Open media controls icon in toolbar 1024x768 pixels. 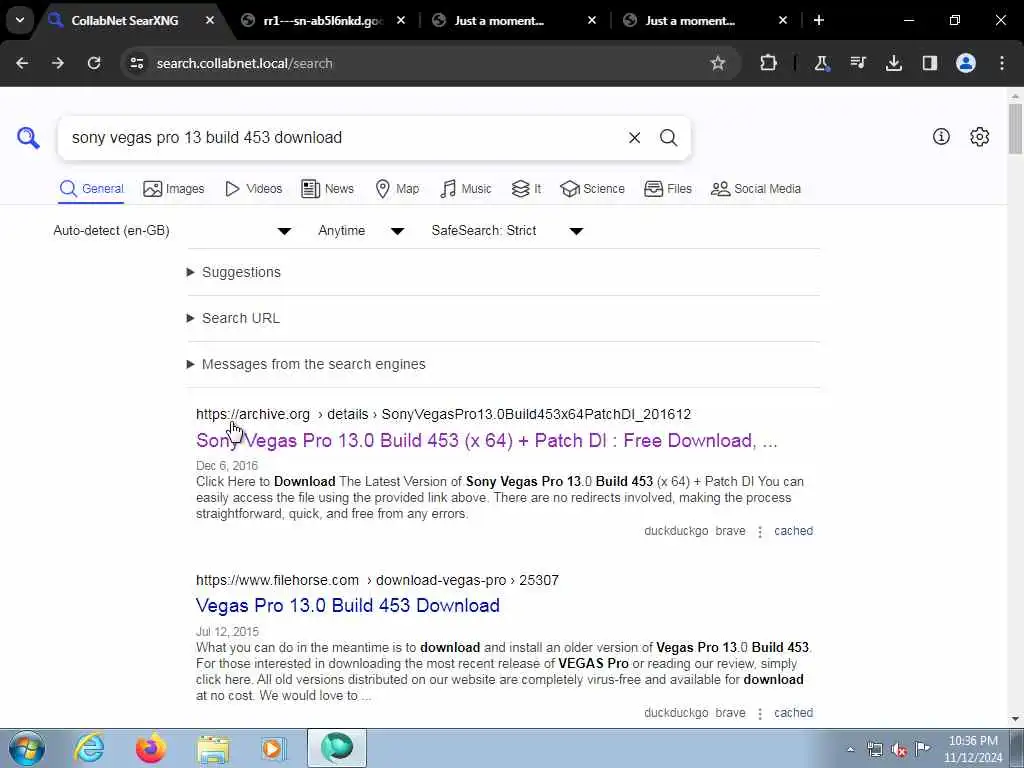pyautogui.click(x=857, y=63)
